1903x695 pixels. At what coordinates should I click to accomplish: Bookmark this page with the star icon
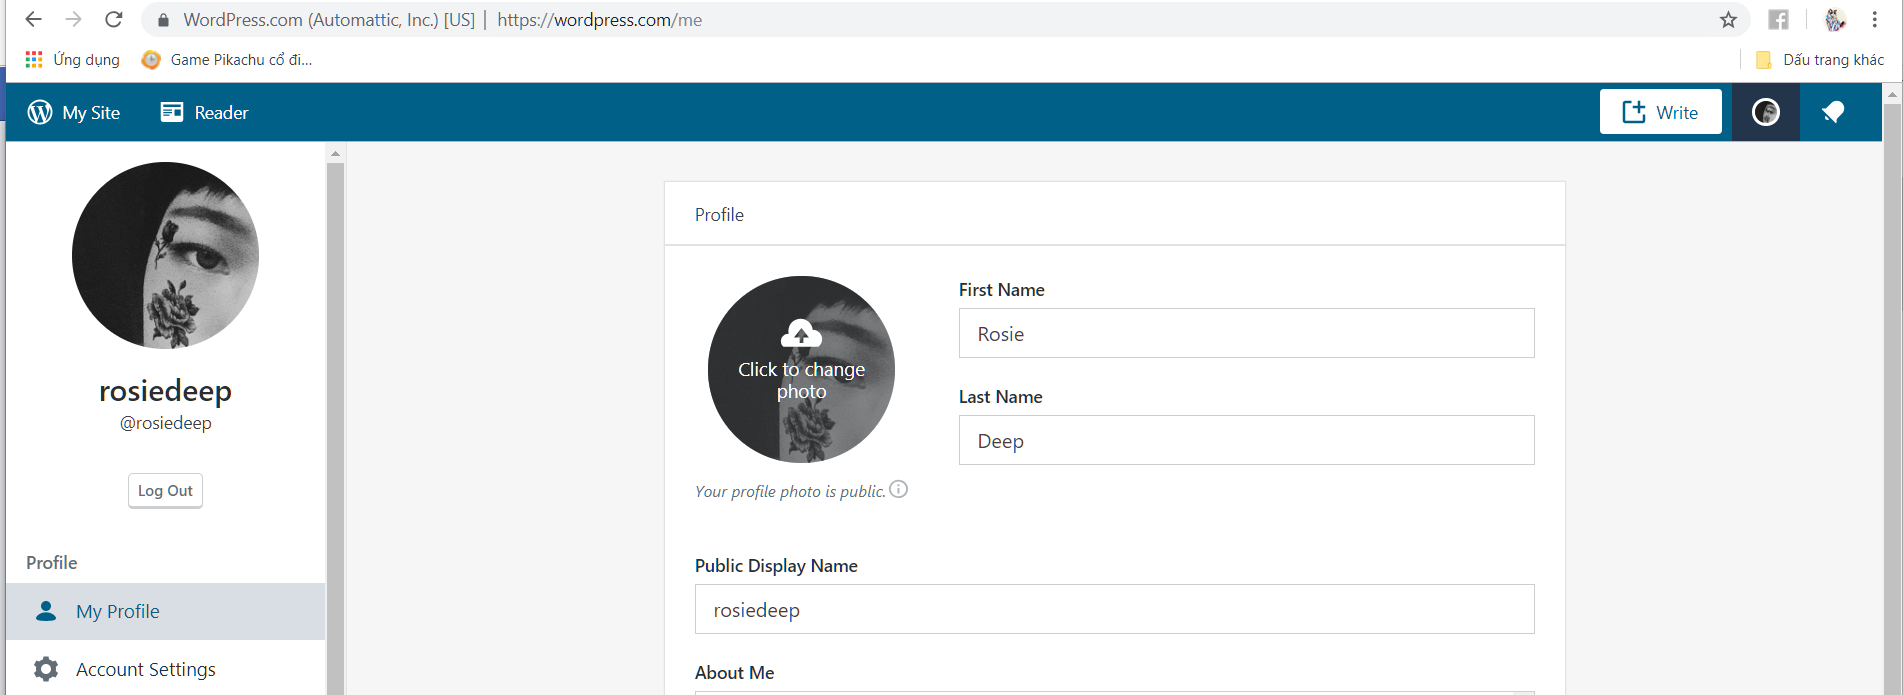coord(1728,20)
